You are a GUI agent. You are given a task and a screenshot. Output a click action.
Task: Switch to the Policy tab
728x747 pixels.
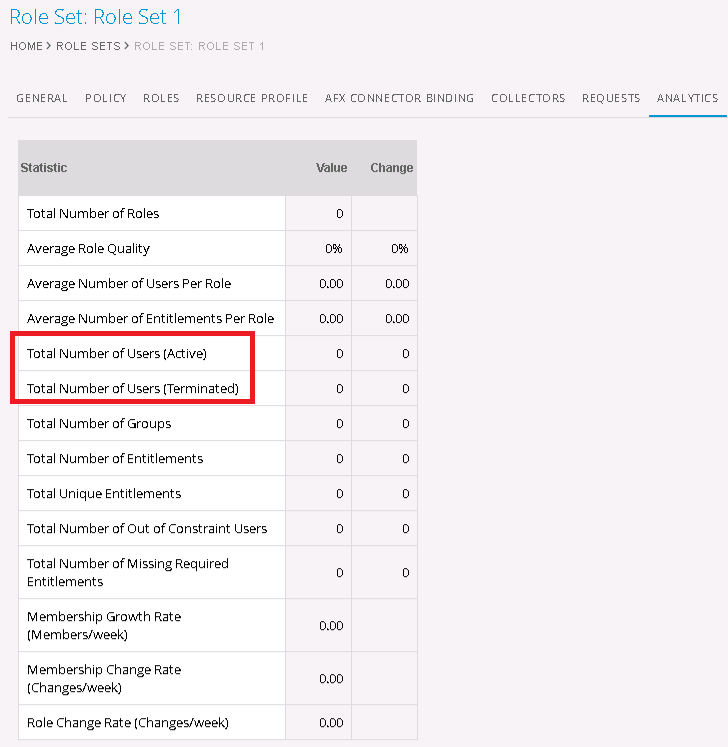coord(105,98)
